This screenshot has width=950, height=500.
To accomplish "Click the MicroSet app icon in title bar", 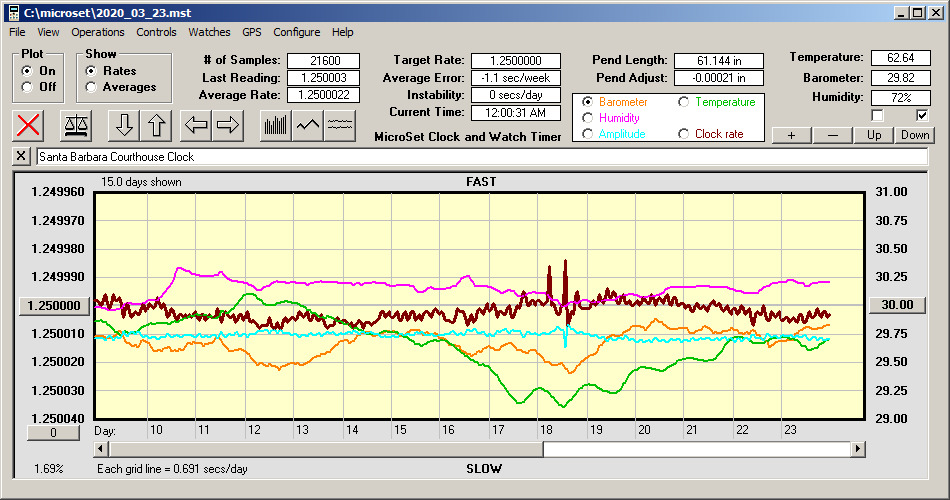I will tap(13, 13).
